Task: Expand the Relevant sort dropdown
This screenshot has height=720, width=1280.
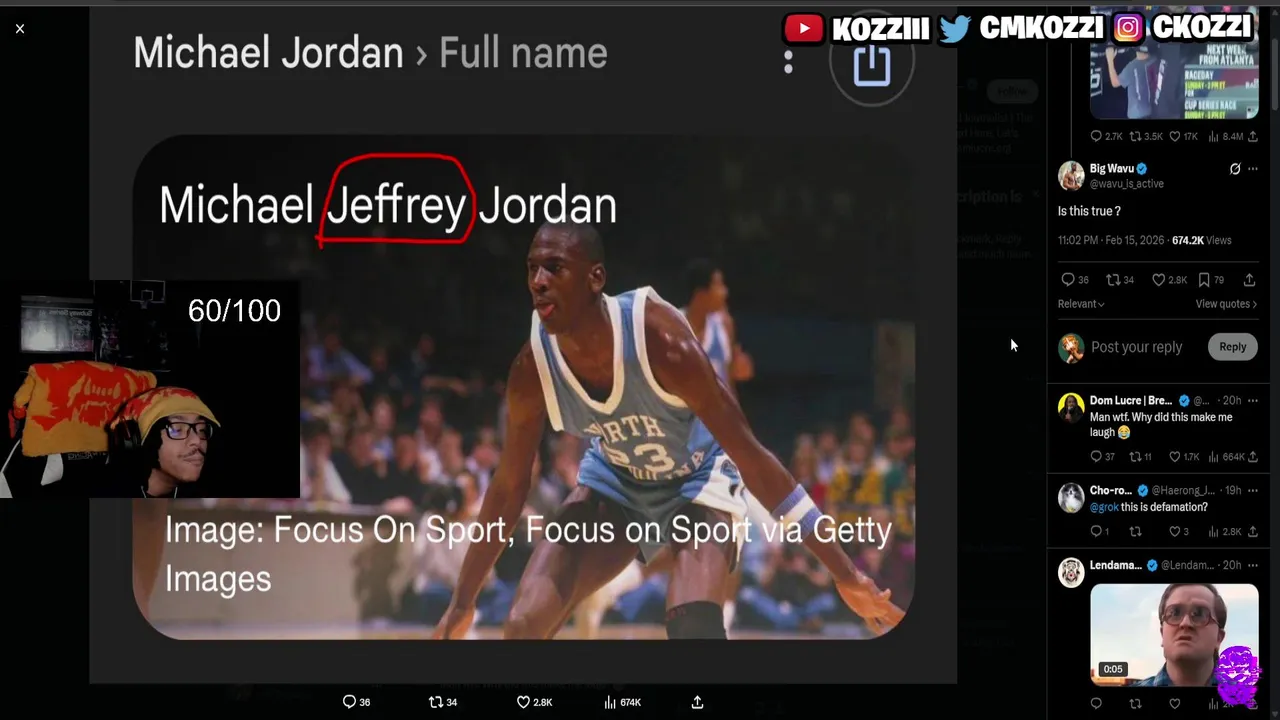Action: click(1081, 304)
